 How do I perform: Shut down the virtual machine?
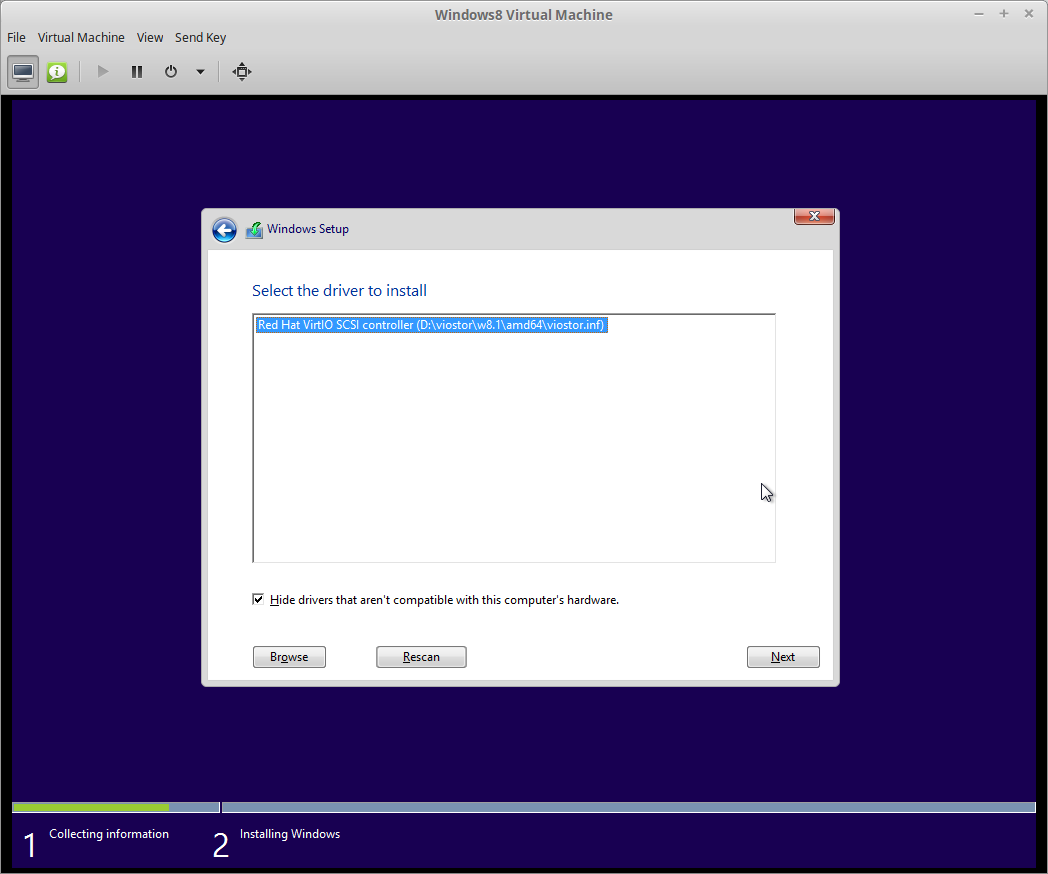point(171,71)
